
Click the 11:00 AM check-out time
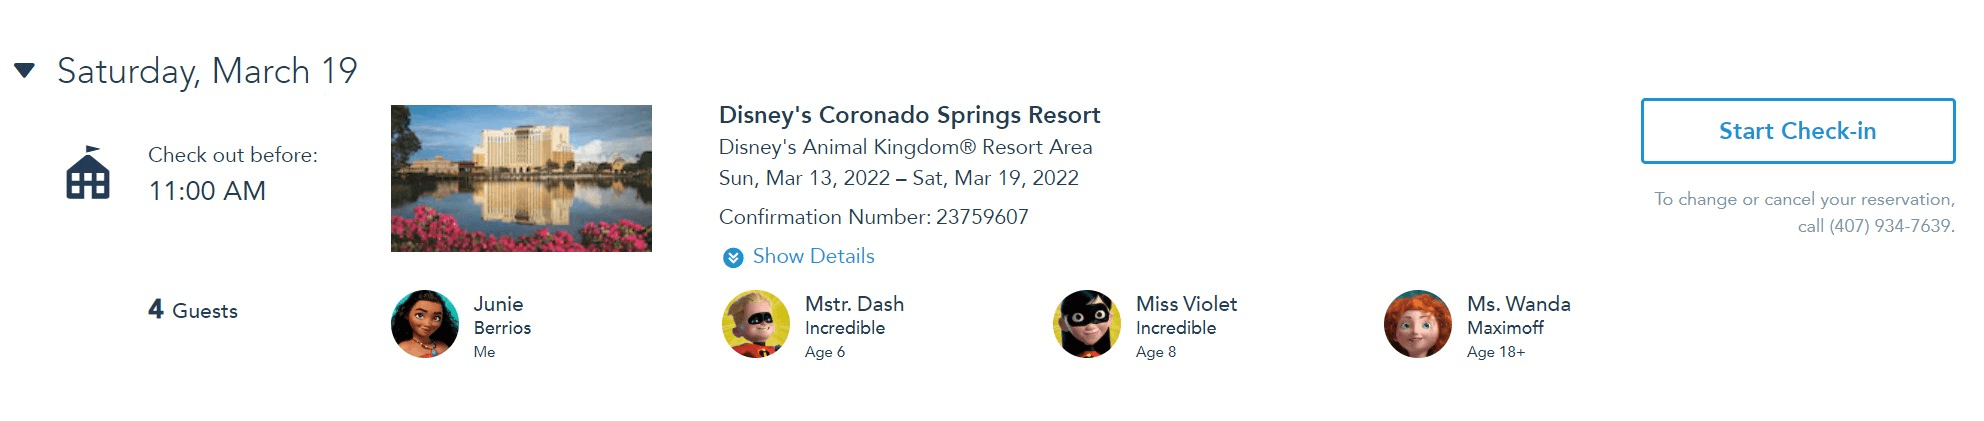tap(207, 191)
